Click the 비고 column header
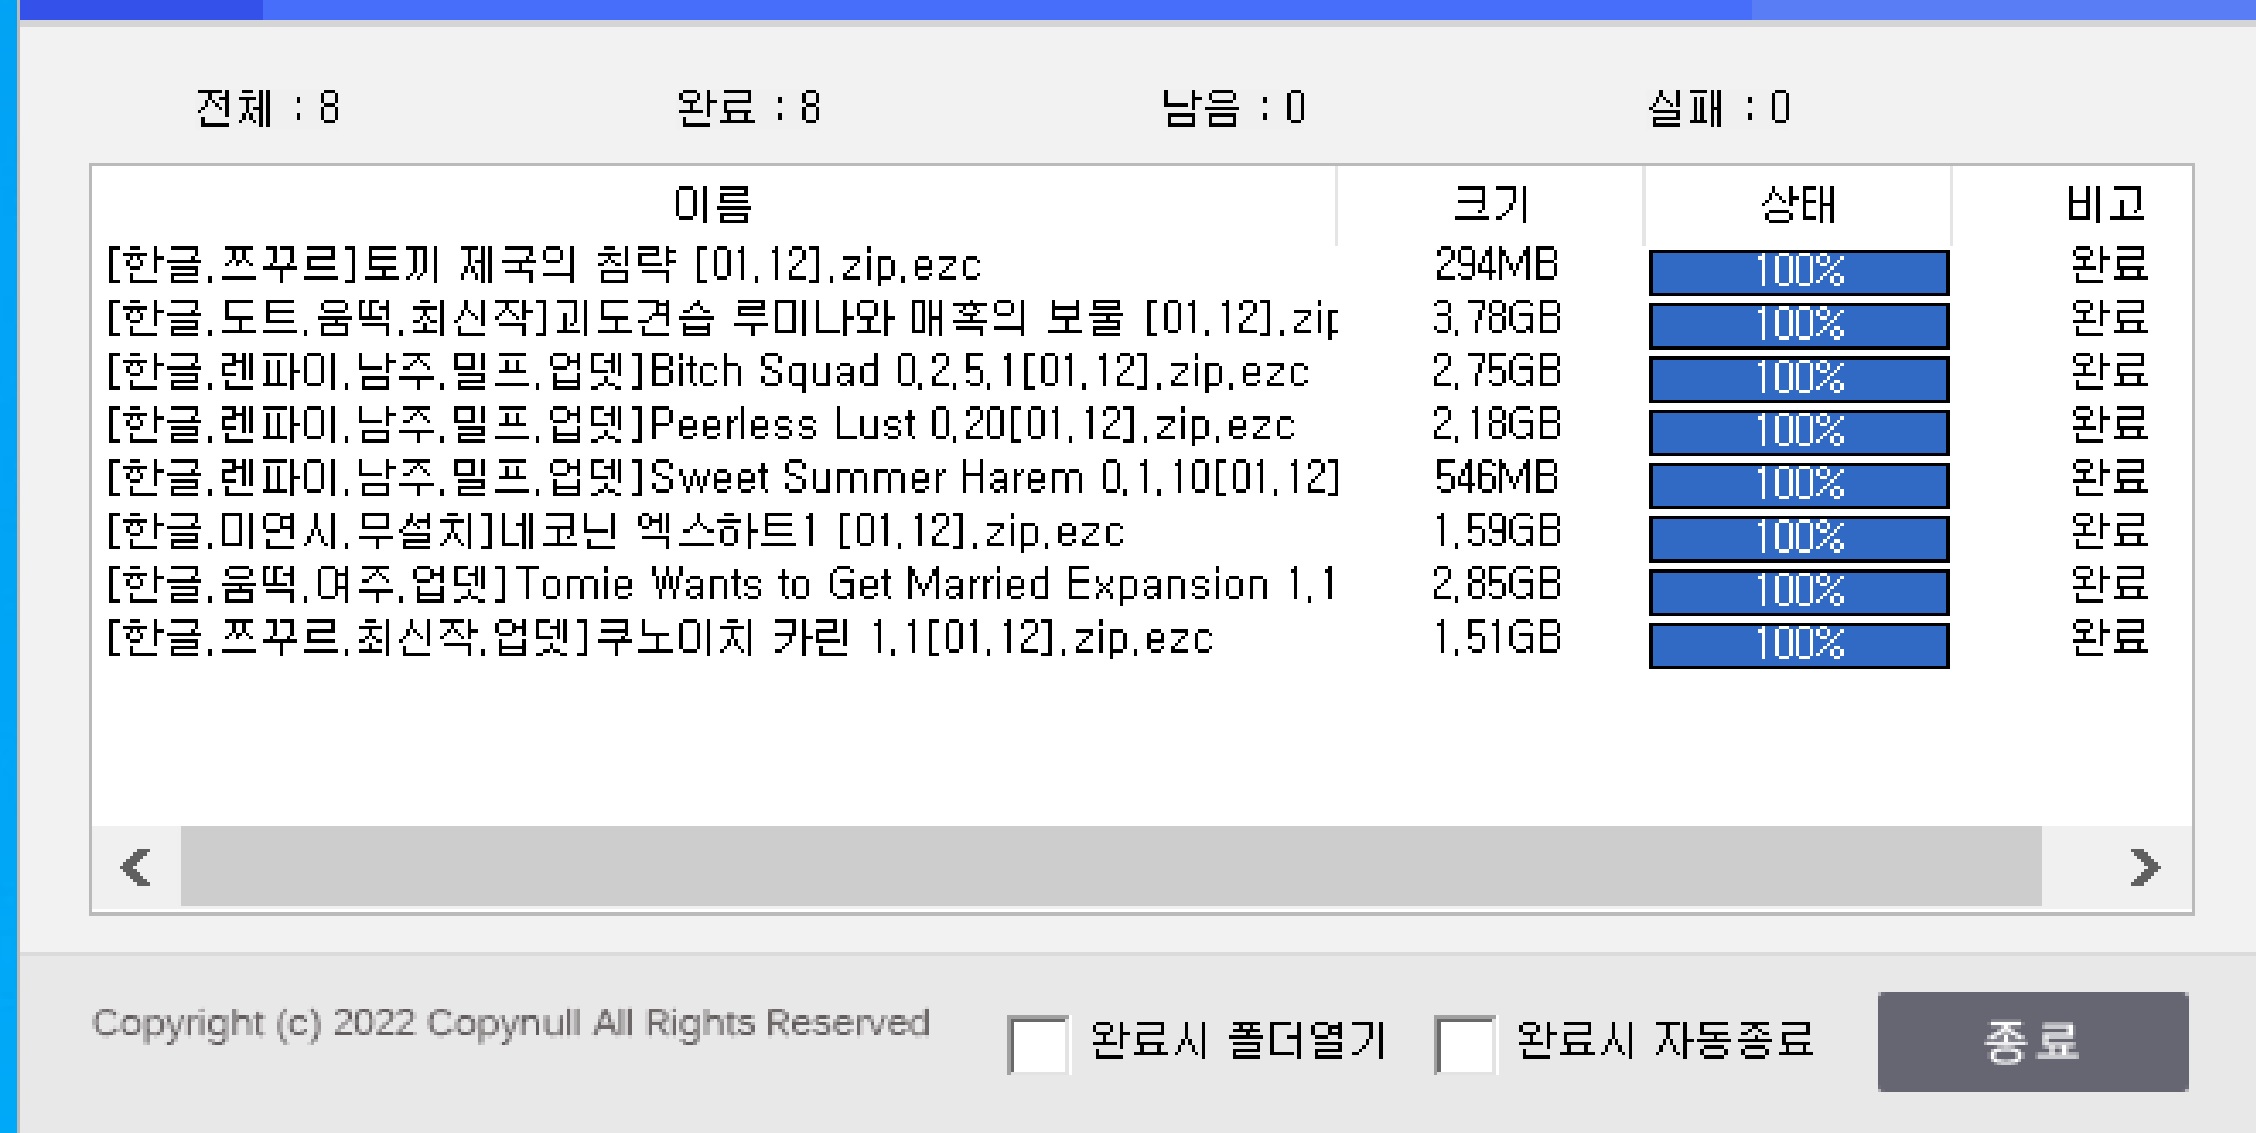This screenshot has width=2256, height=1133. (2104, 205)
